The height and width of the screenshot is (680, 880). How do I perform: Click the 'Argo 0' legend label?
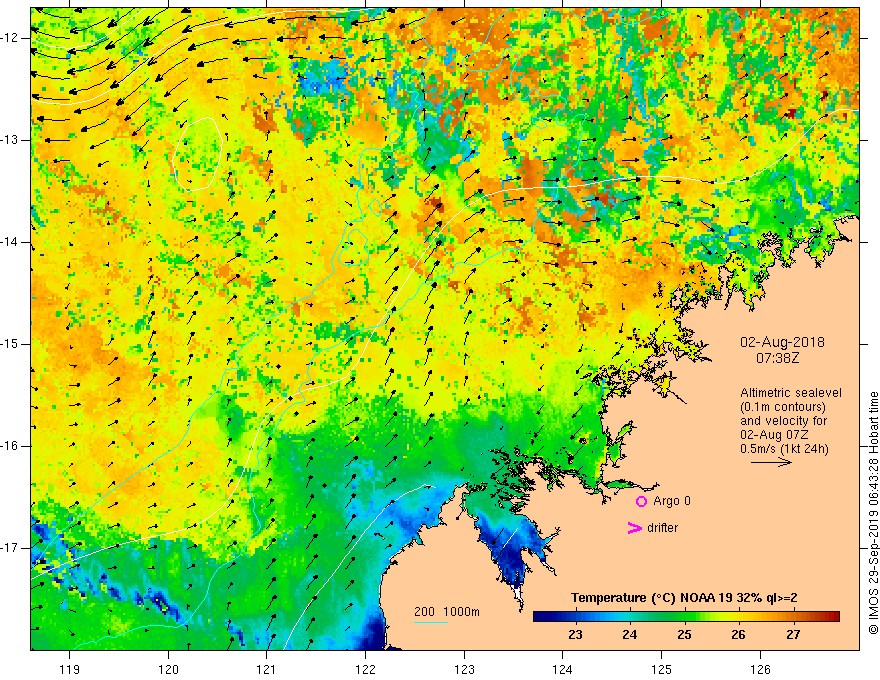pos(672,501)
